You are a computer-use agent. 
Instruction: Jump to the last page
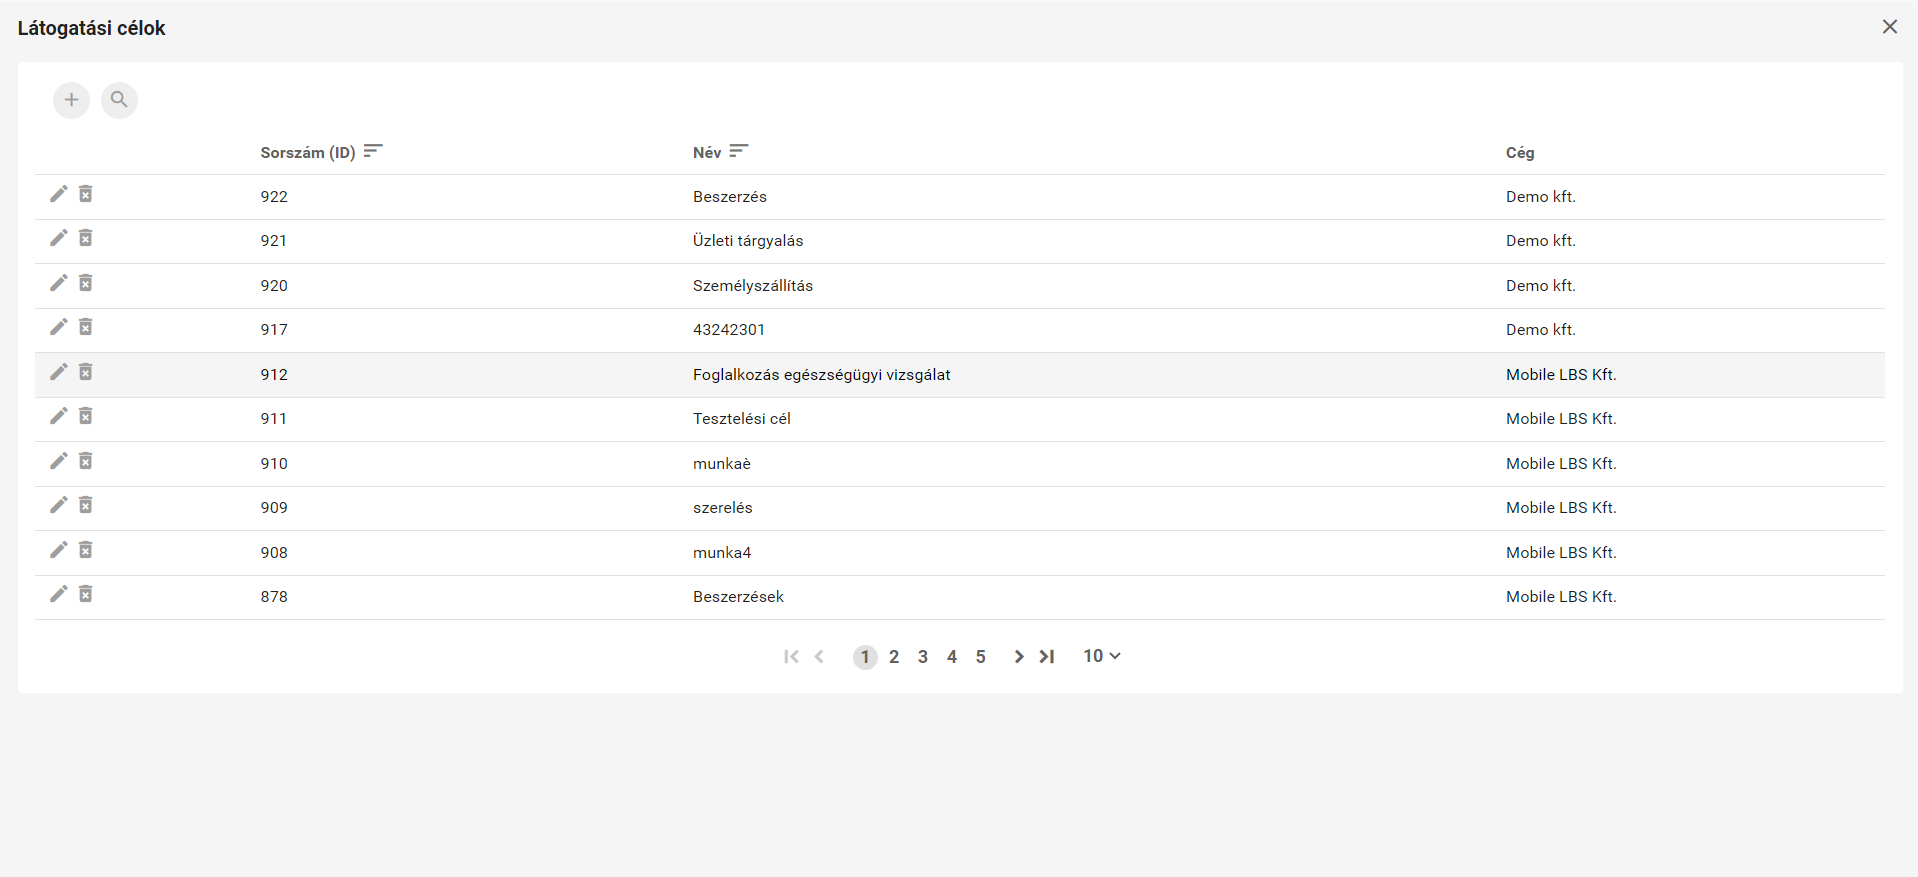(1047, 657)
